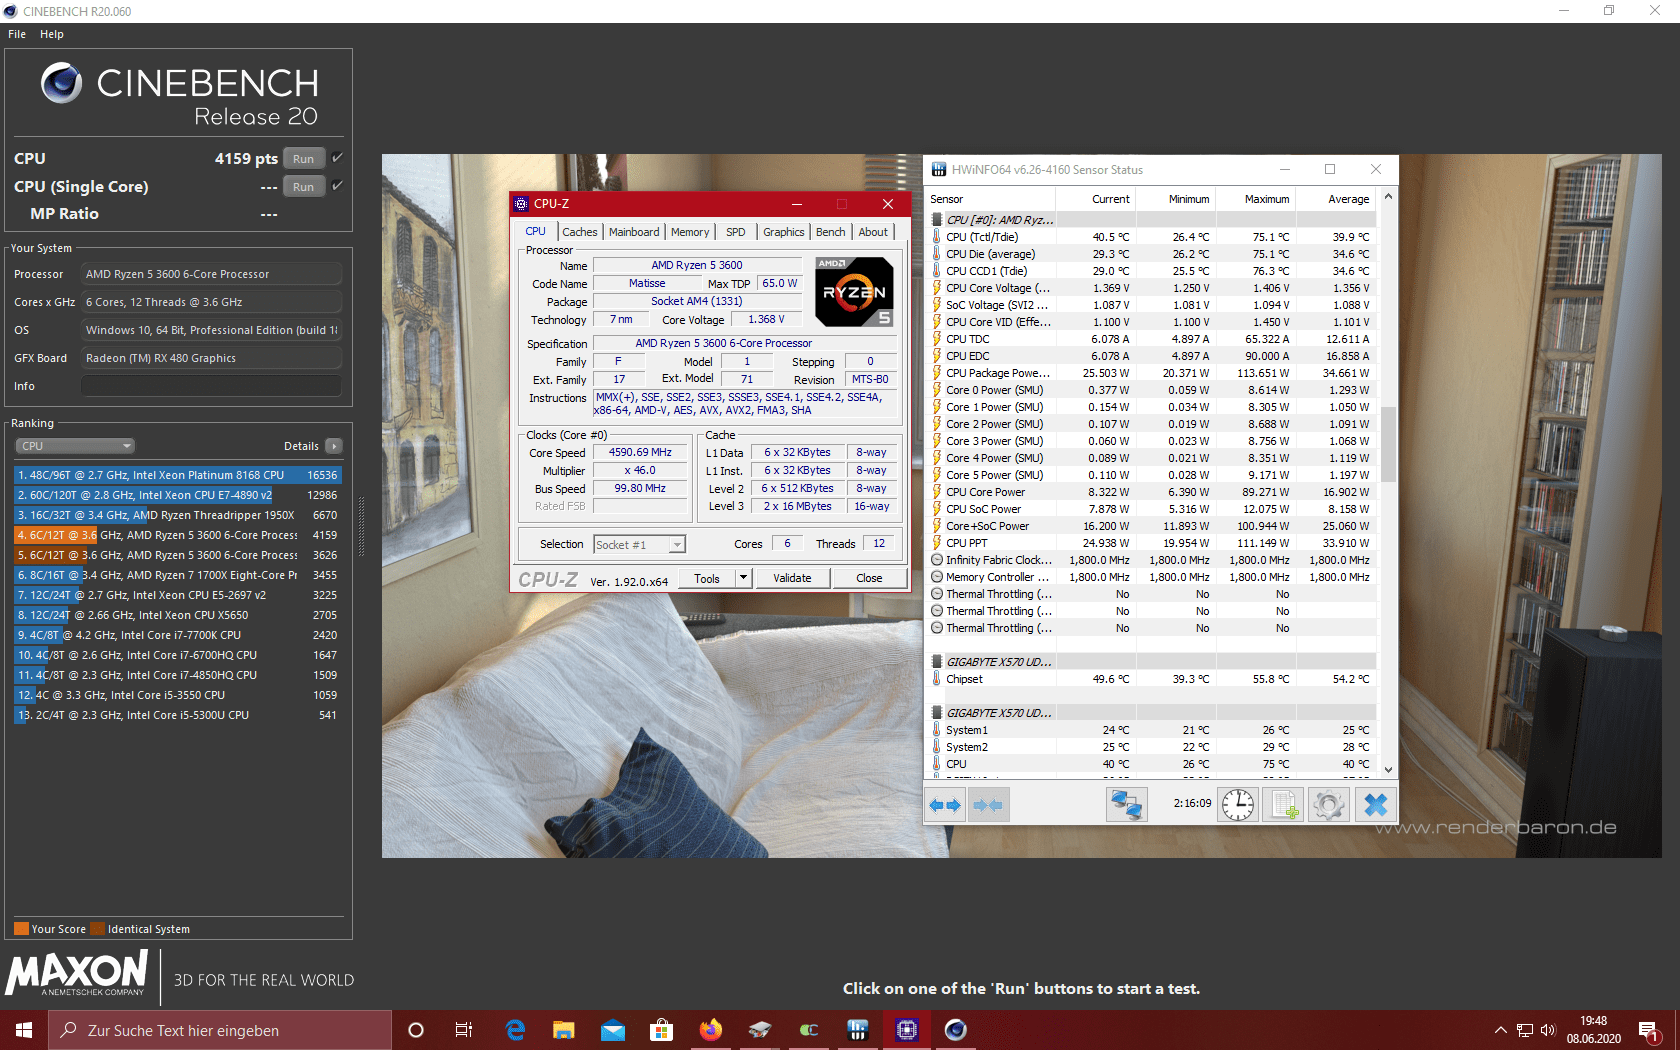Screen dimensions: 1680x1050
Task: Expand ranking Details arrow
Action: 334,446
